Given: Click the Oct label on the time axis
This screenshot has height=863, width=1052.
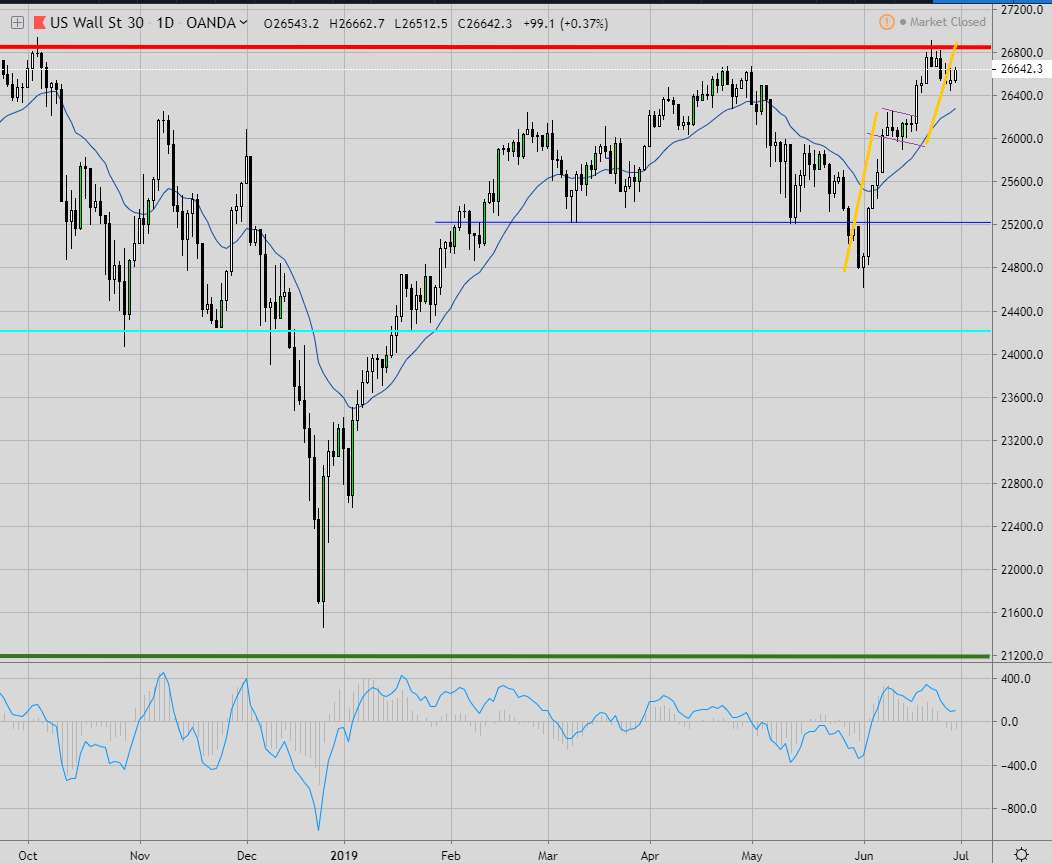Looking at the screenshot, I should coord(28,856).
